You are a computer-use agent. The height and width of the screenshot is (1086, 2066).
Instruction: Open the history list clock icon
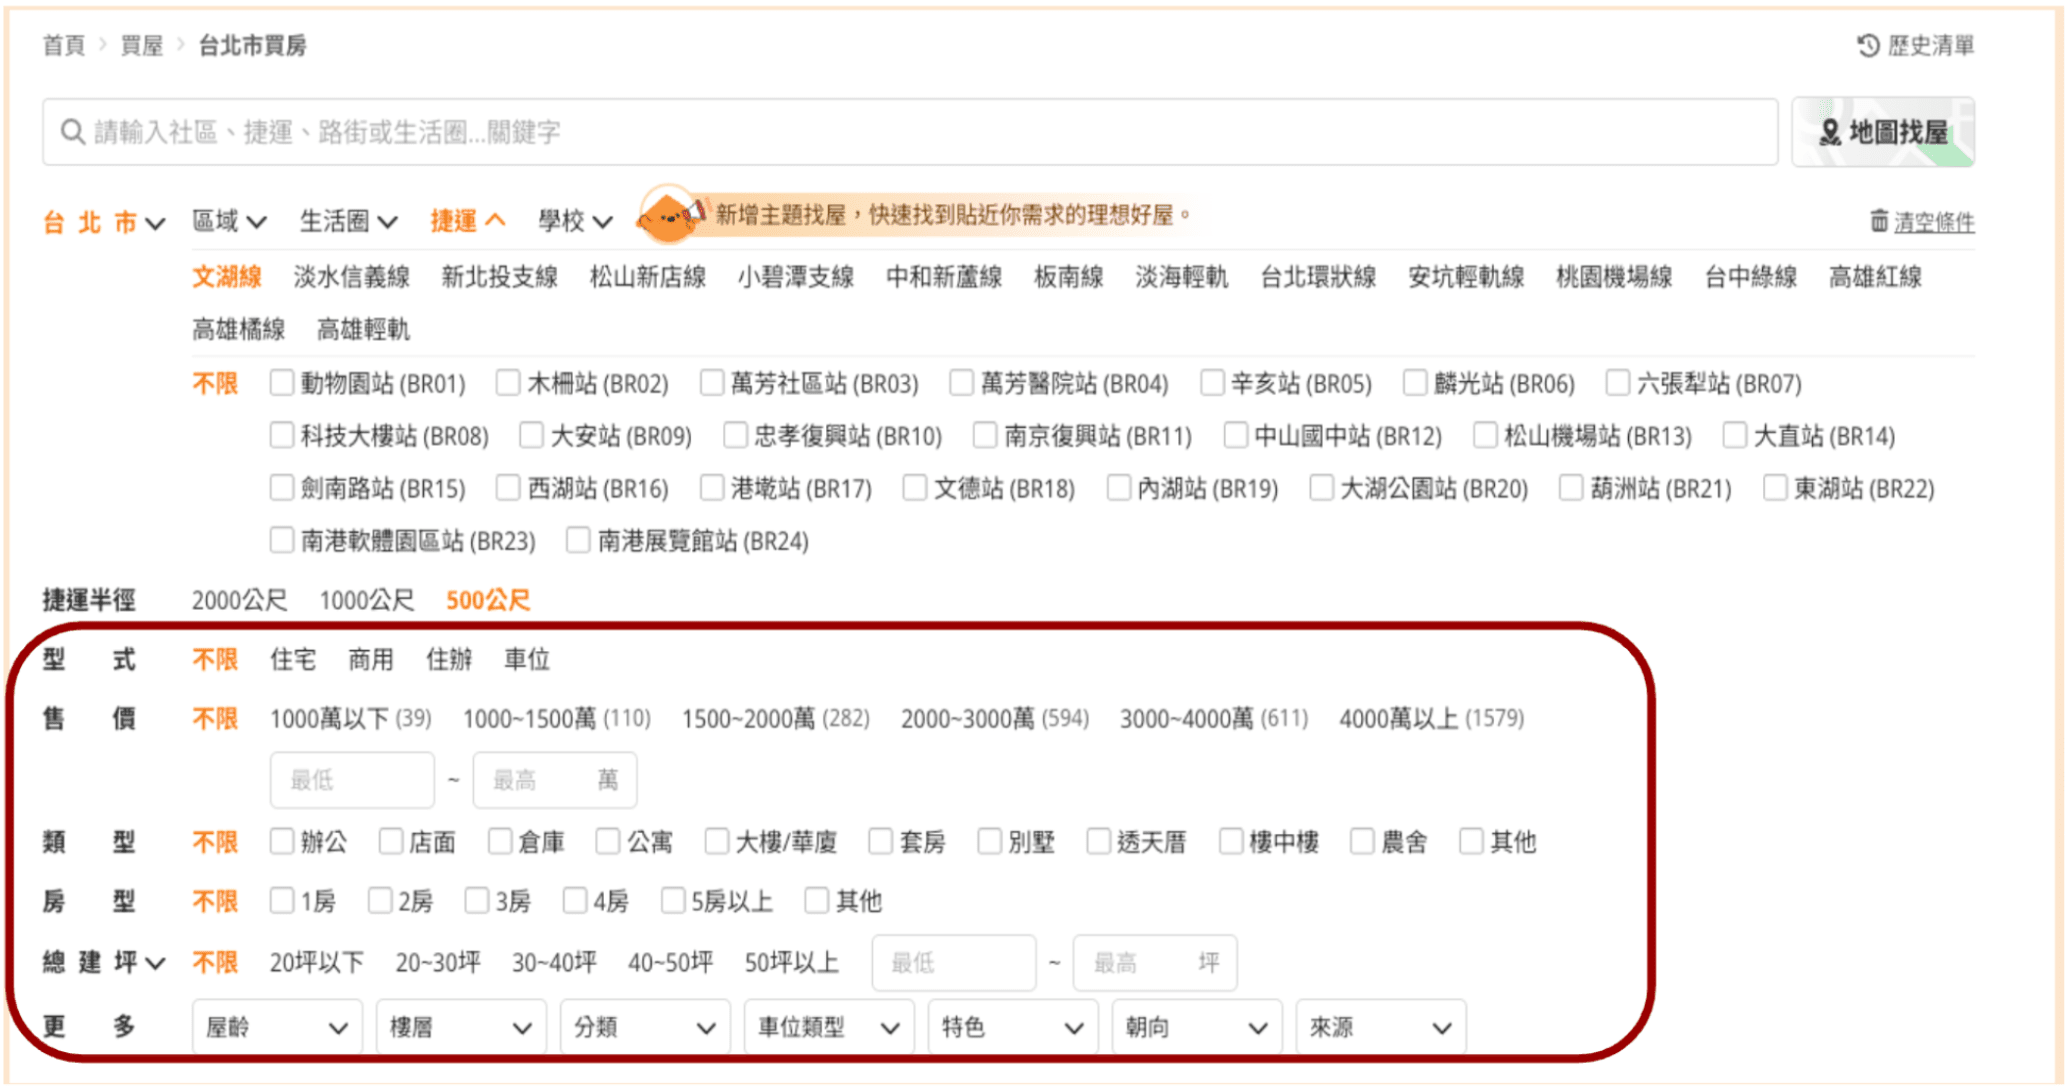[x=1868, y=46]
